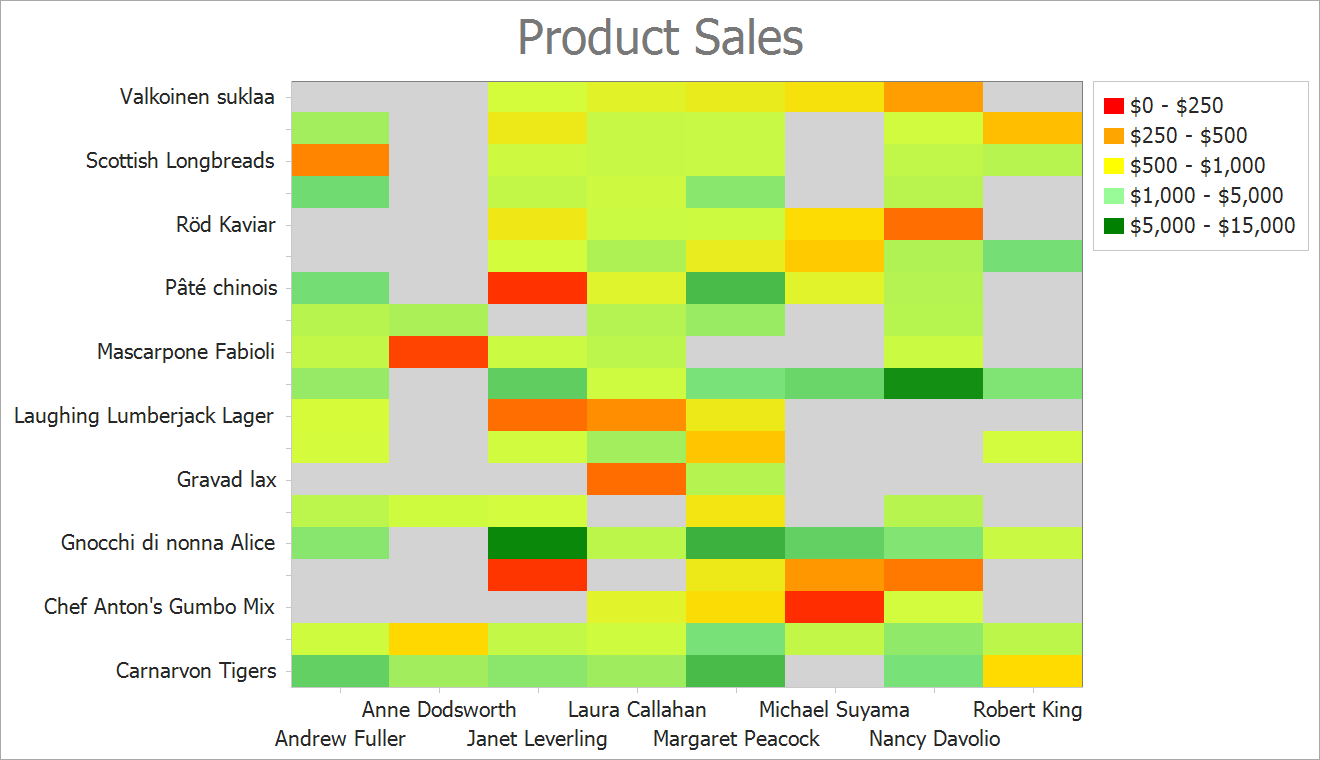
Task: Select the Laughing Lumberjack Lager axis label
Action: click(144, 416)
